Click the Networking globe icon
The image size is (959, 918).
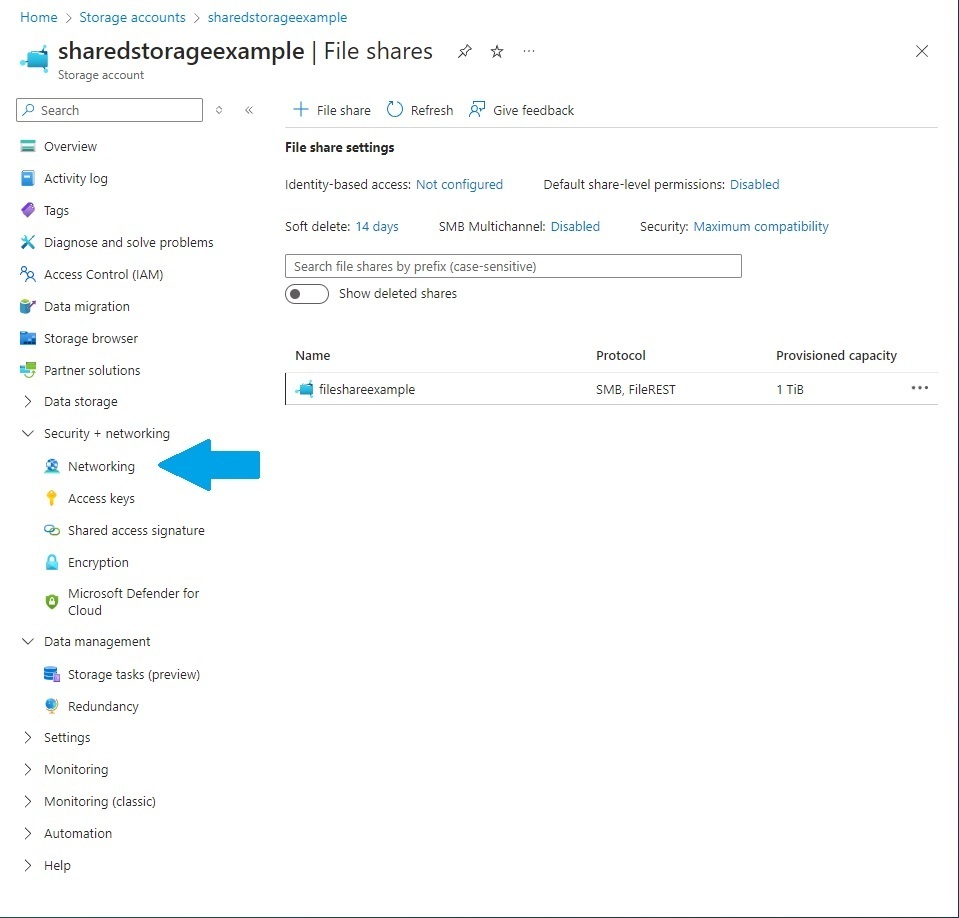(52, 466)
